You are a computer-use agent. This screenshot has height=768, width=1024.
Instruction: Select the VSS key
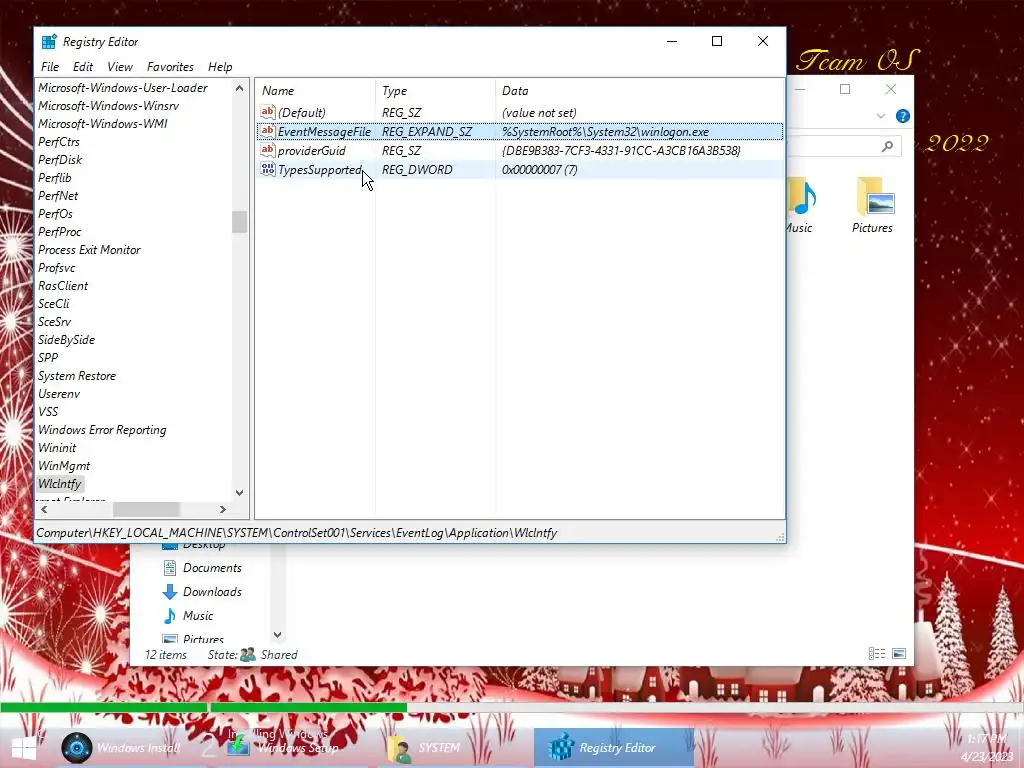[x=48, y=412]
